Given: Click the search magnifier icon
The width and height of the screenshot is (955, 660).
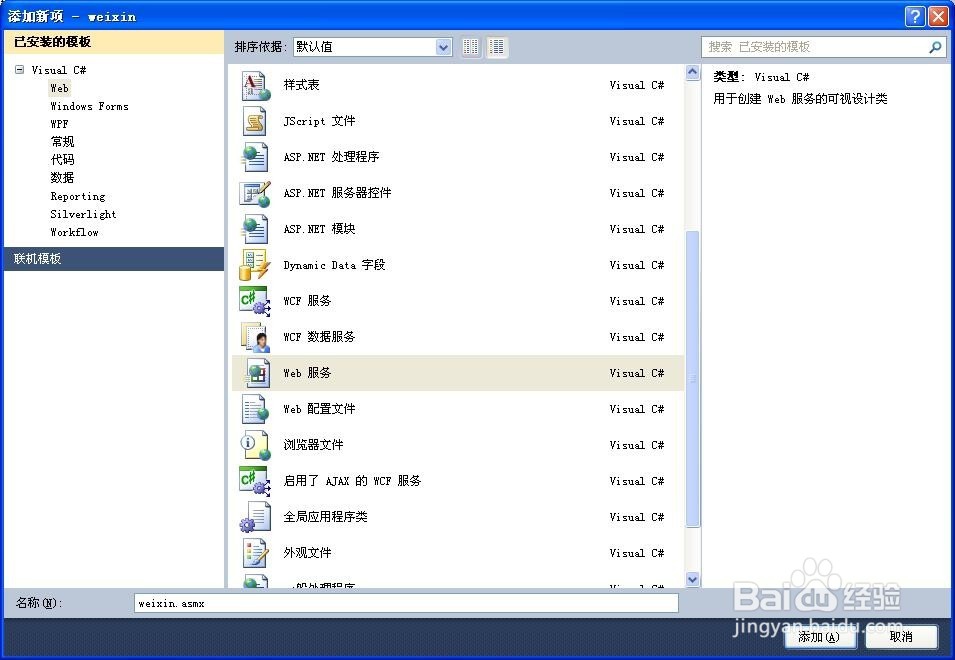Looking at the screenshot, I should (935, 47).
